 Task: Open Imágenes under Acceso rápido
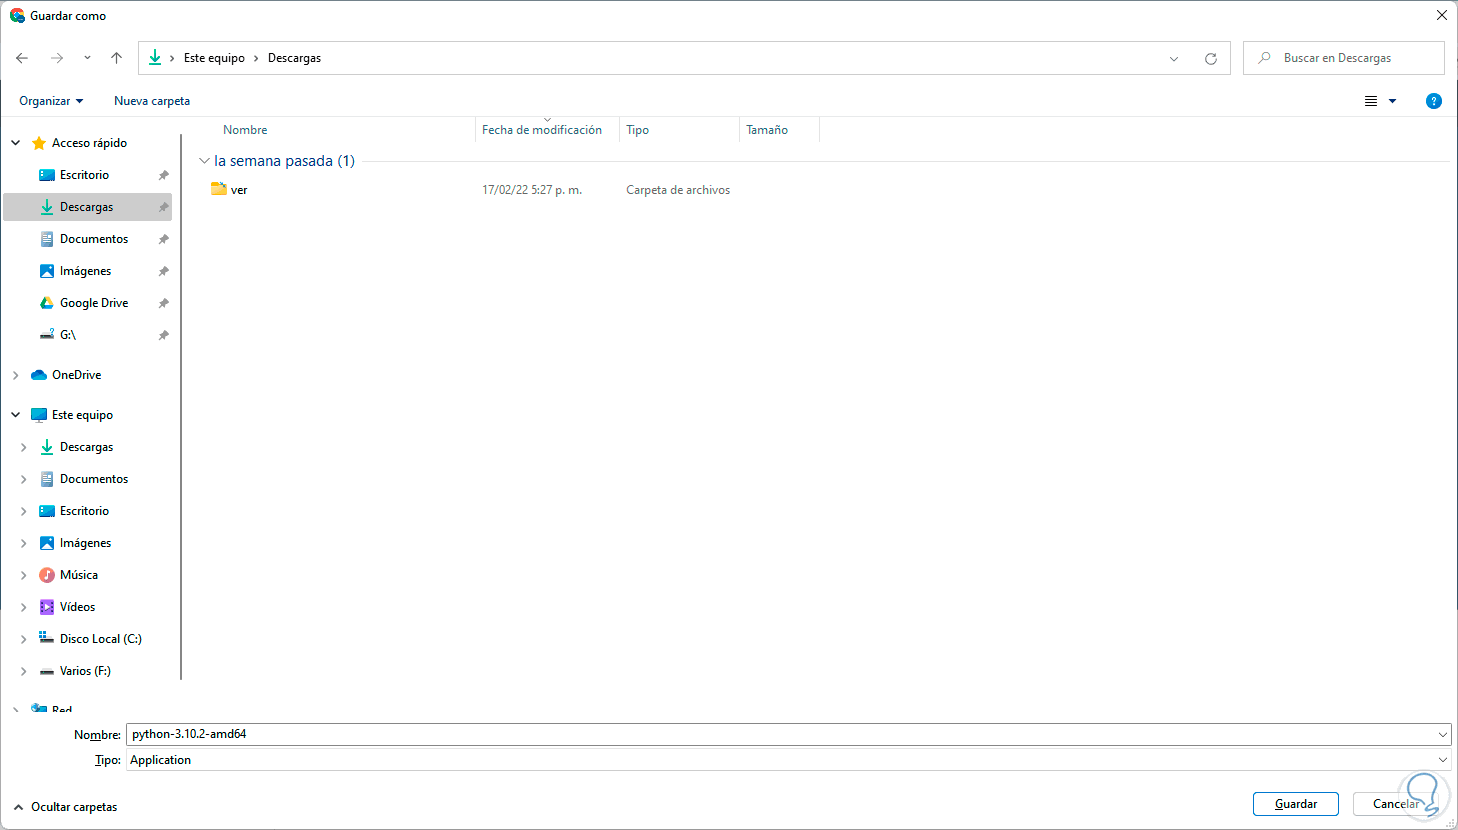pos(85,271)
